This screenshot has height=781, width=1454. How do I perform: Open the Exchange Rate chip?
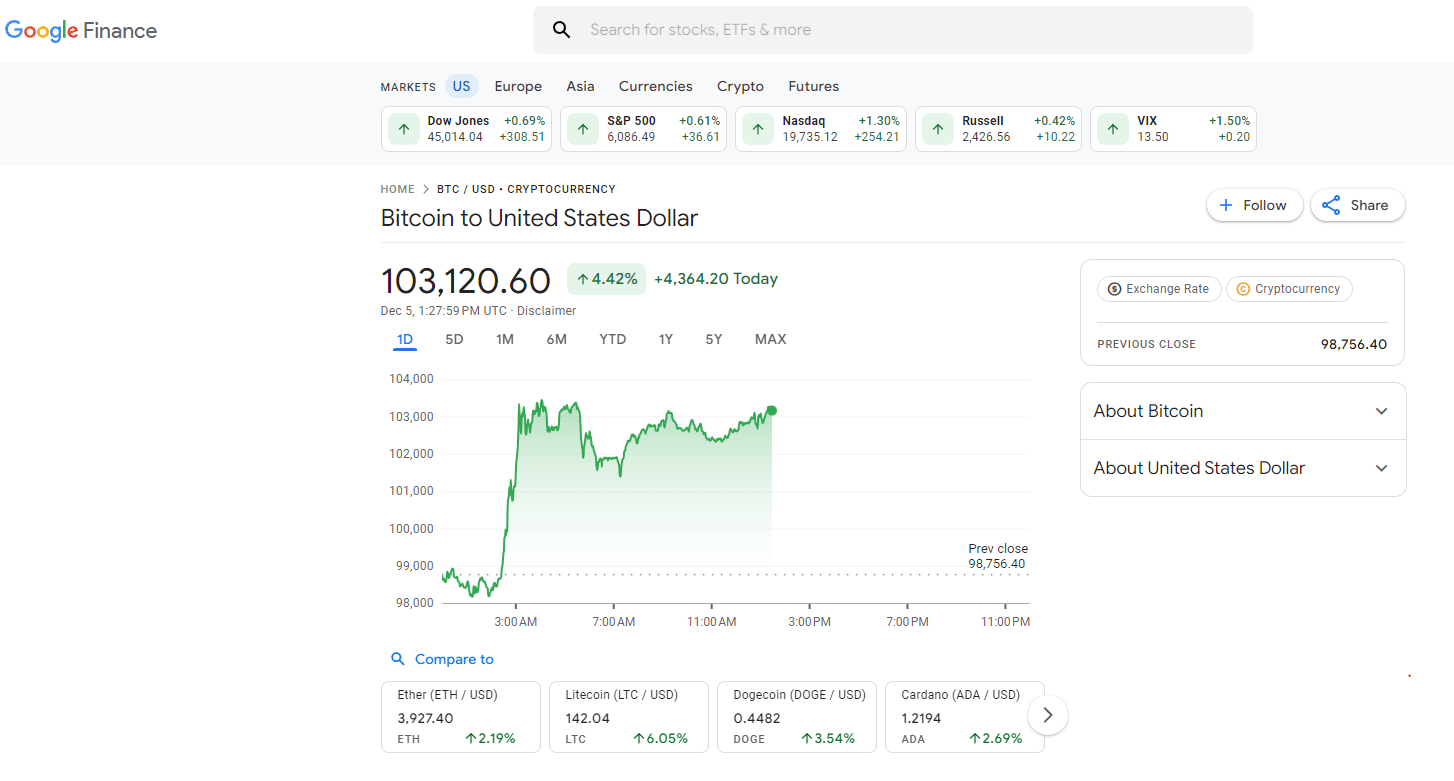coord(1159,289)
